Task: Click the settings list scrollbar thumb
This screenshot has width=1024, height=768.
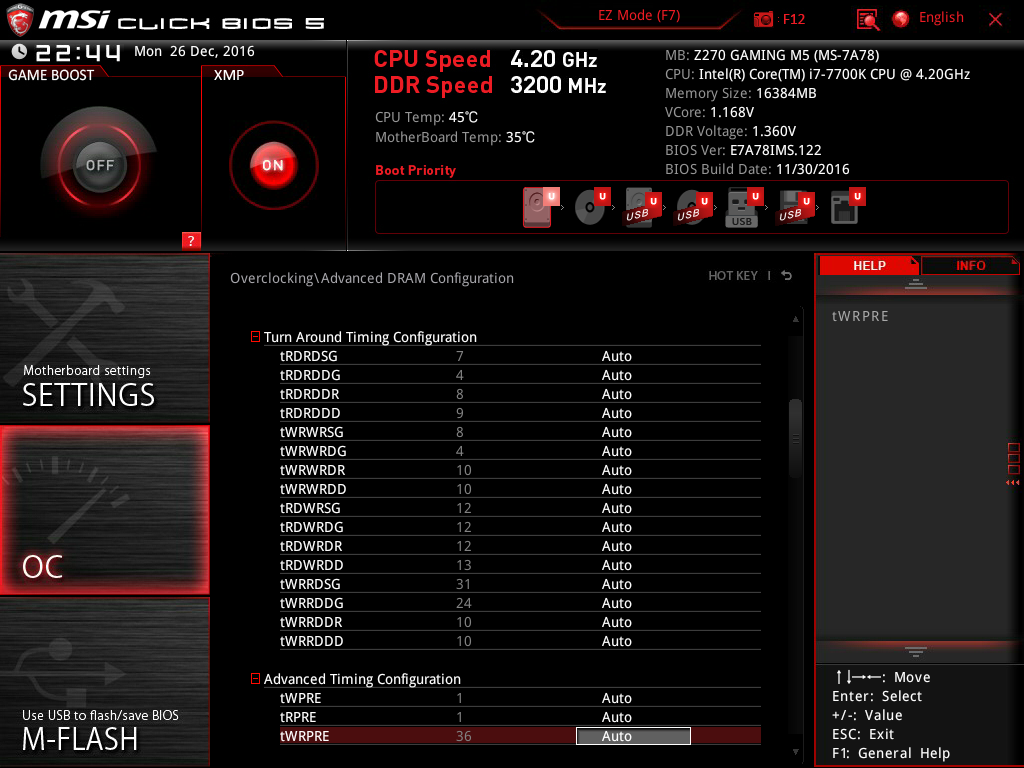Action: [x=795, y=438]
